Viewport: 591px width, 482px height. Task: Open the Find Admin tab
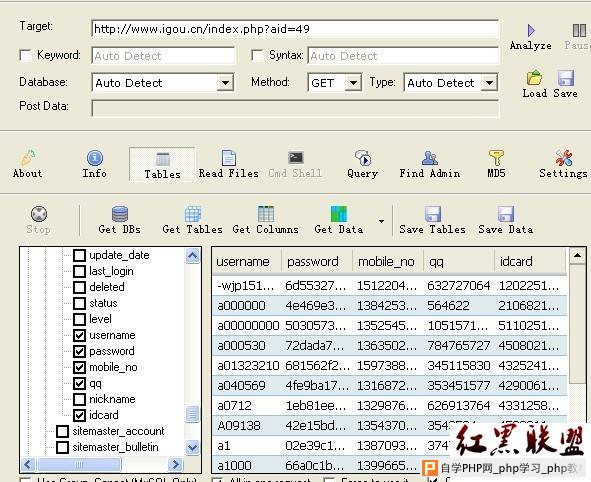[430, 164]
